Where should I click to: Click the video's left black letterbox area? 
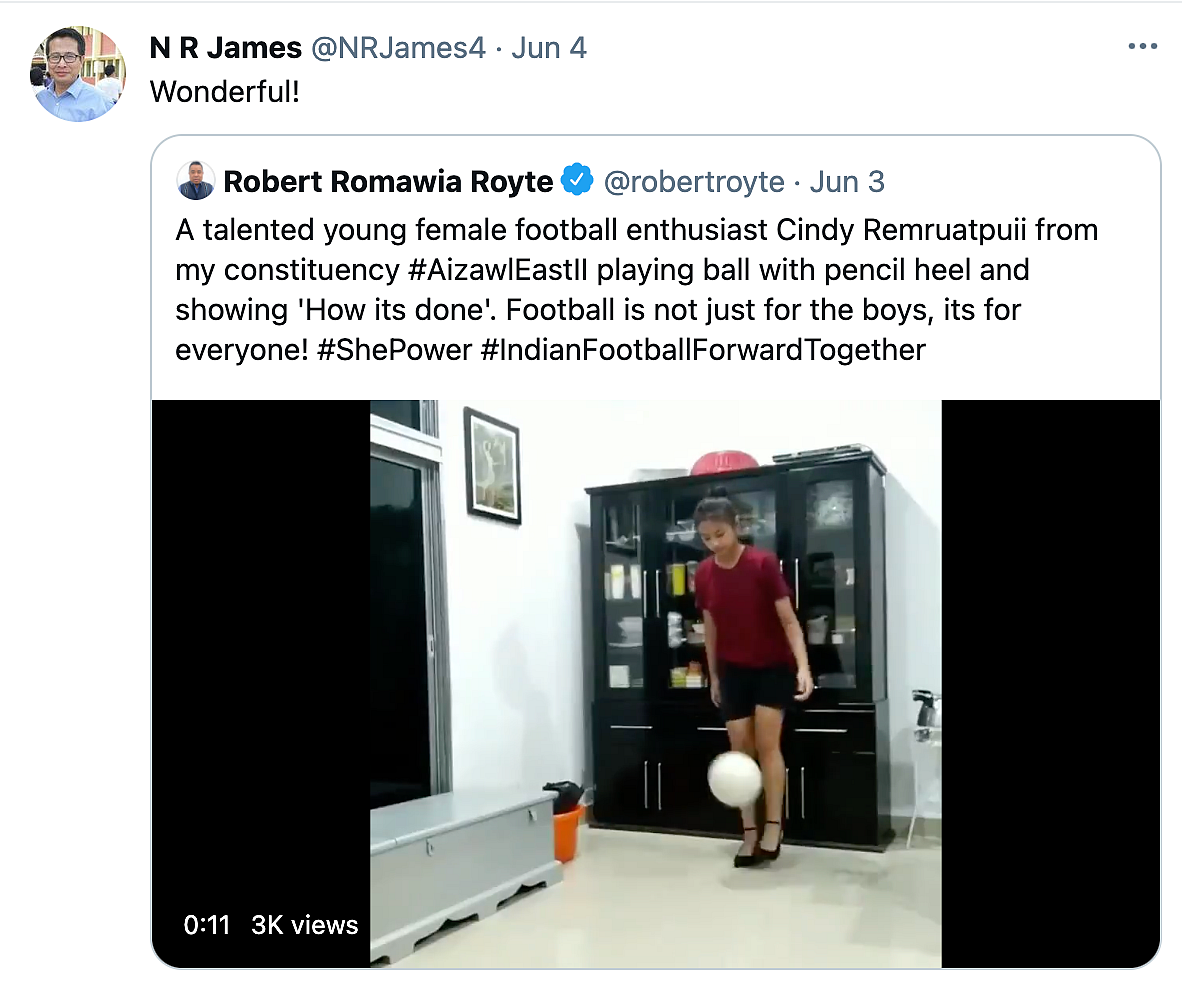click(x=261, y=656)
